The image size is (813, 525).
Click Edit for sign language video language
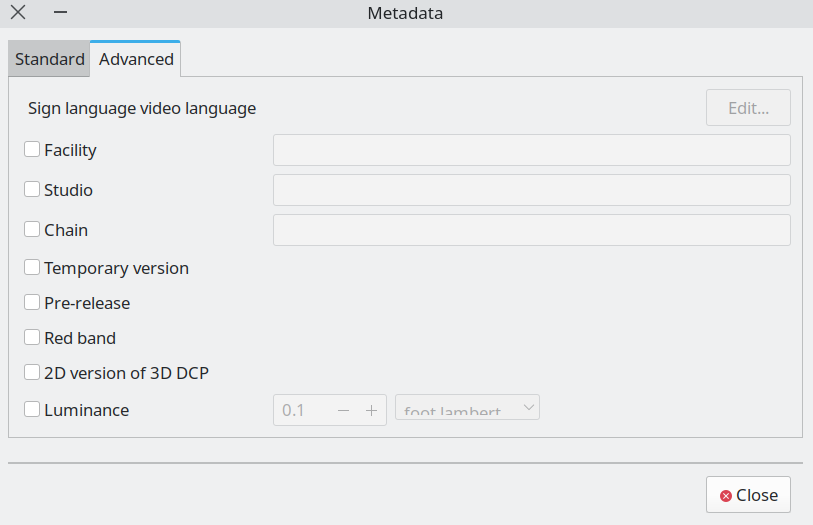click(748, 108)
